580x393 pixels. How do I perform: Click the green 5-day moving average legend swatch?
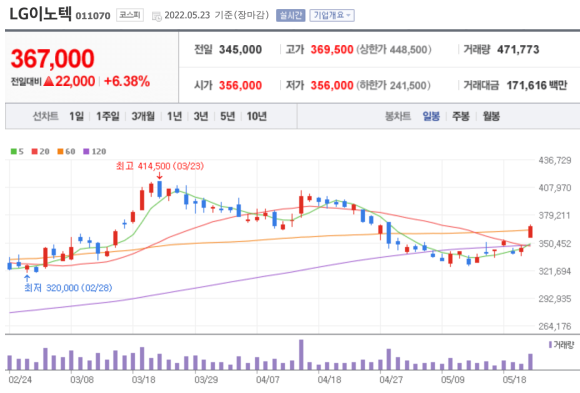click(x=14, y=151)
